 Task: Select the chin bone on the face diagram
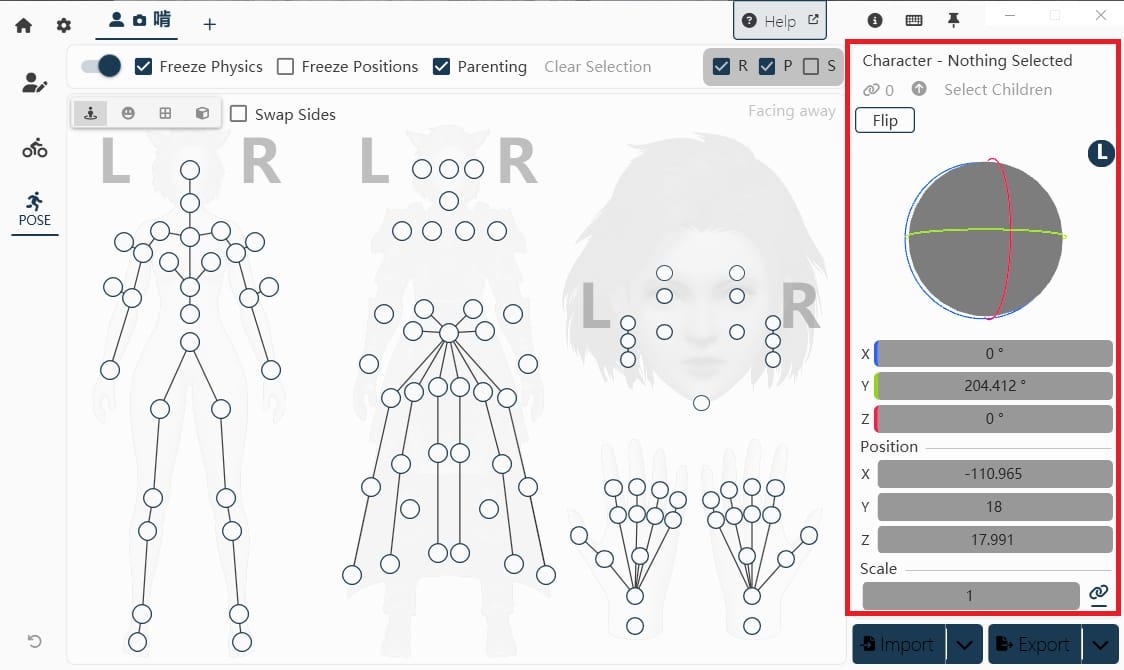[x=702, y=403]
